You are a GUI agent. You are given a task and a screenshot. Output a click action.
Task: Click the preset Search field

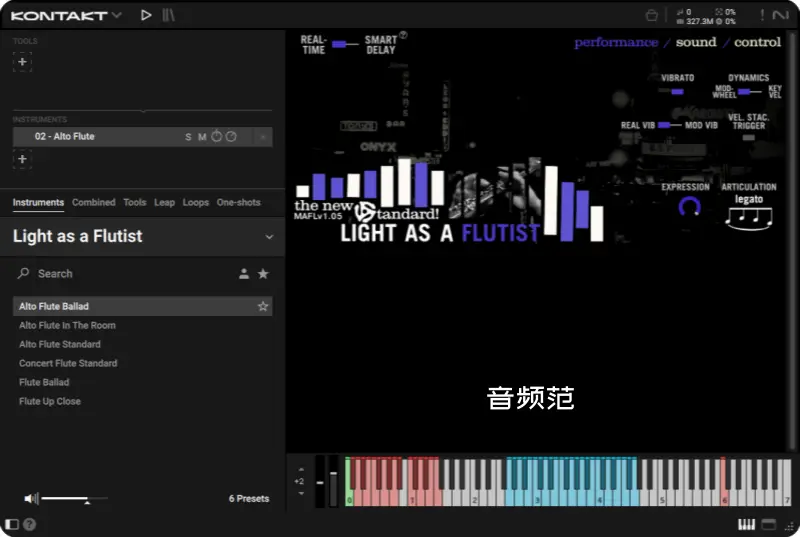point(122,274)
